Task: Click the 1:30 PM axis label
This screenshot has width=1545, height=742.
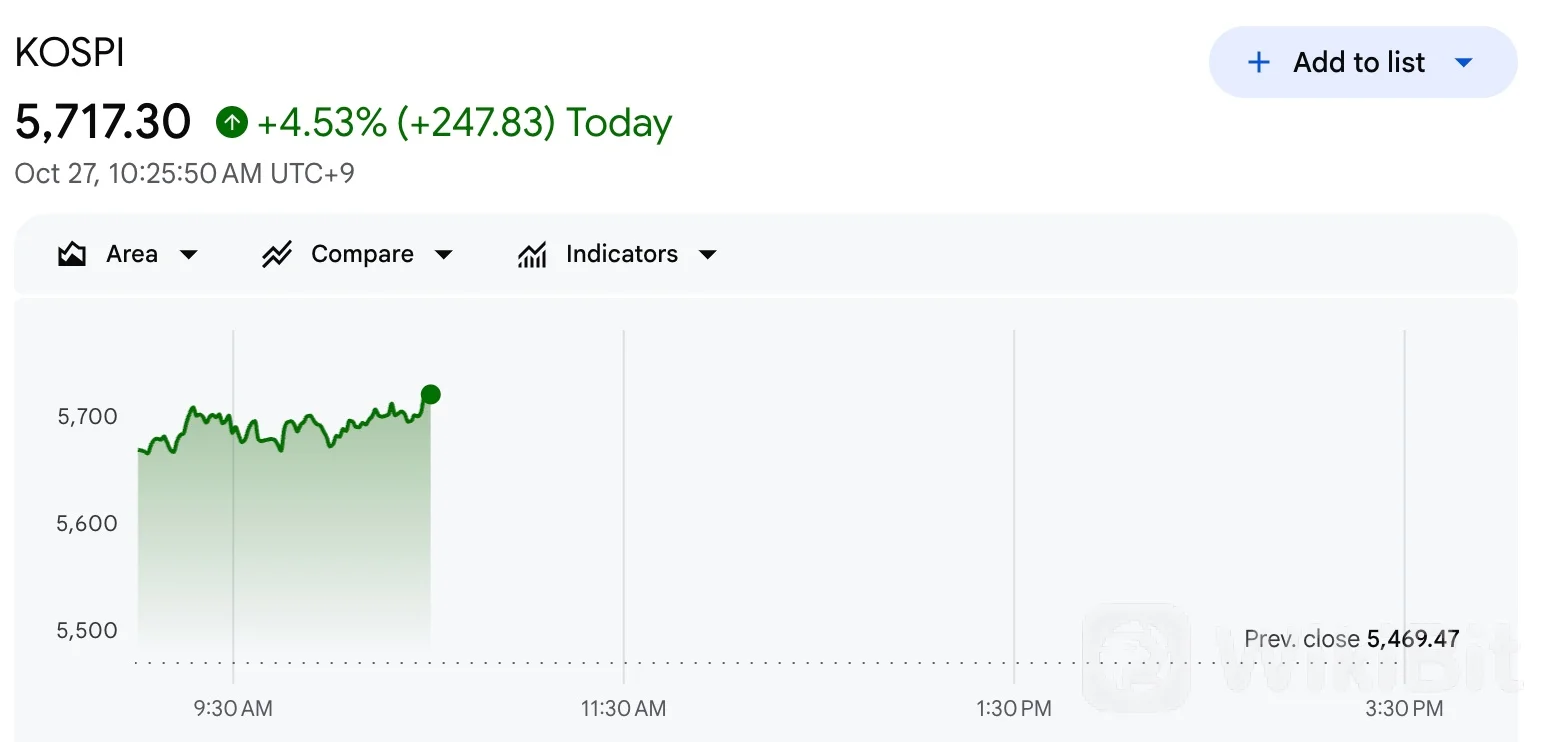Action: point(1014,709)
